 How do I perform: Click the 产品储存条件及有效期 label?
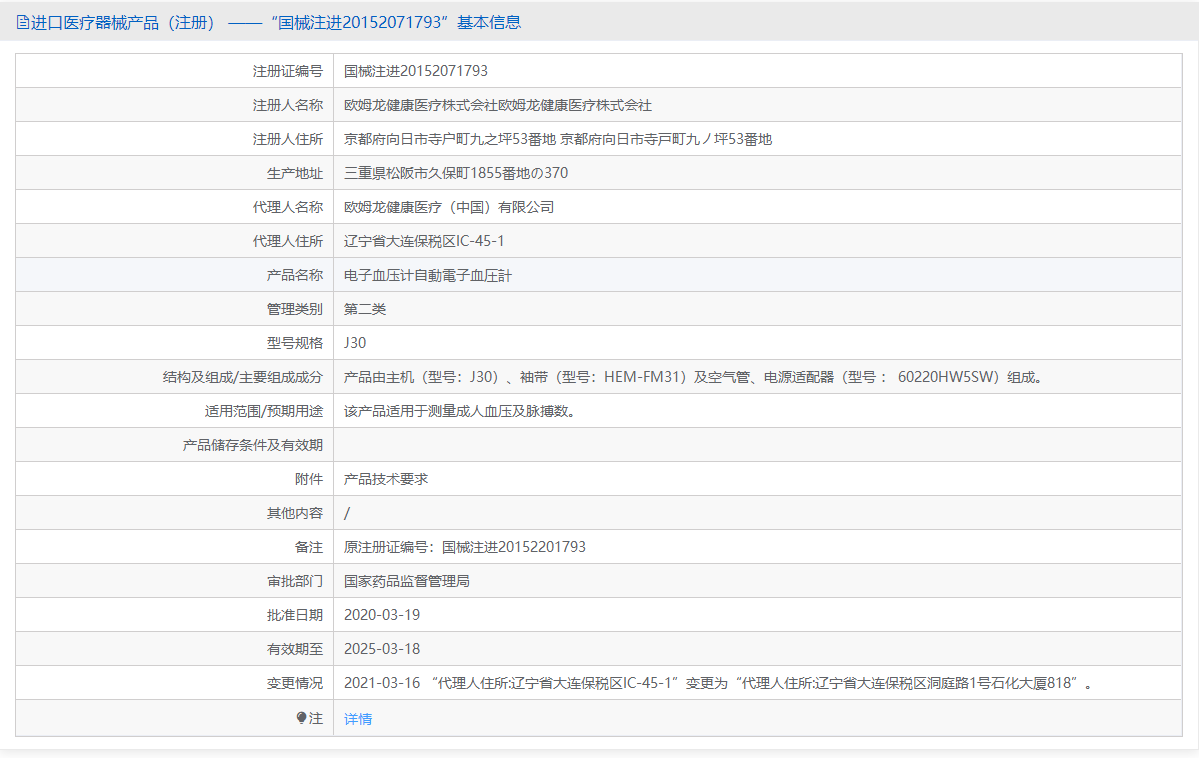[x=252, y=444]
